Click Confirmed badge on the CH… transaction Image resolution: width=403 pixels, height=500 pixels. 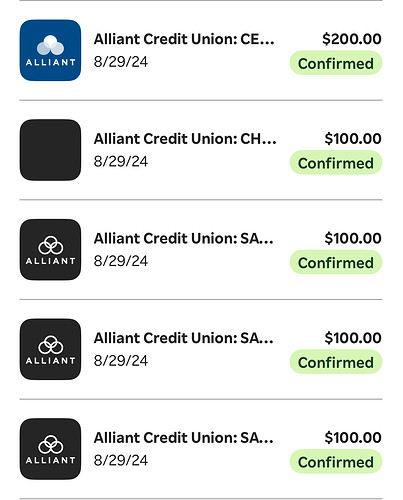(x=336, y=163)
